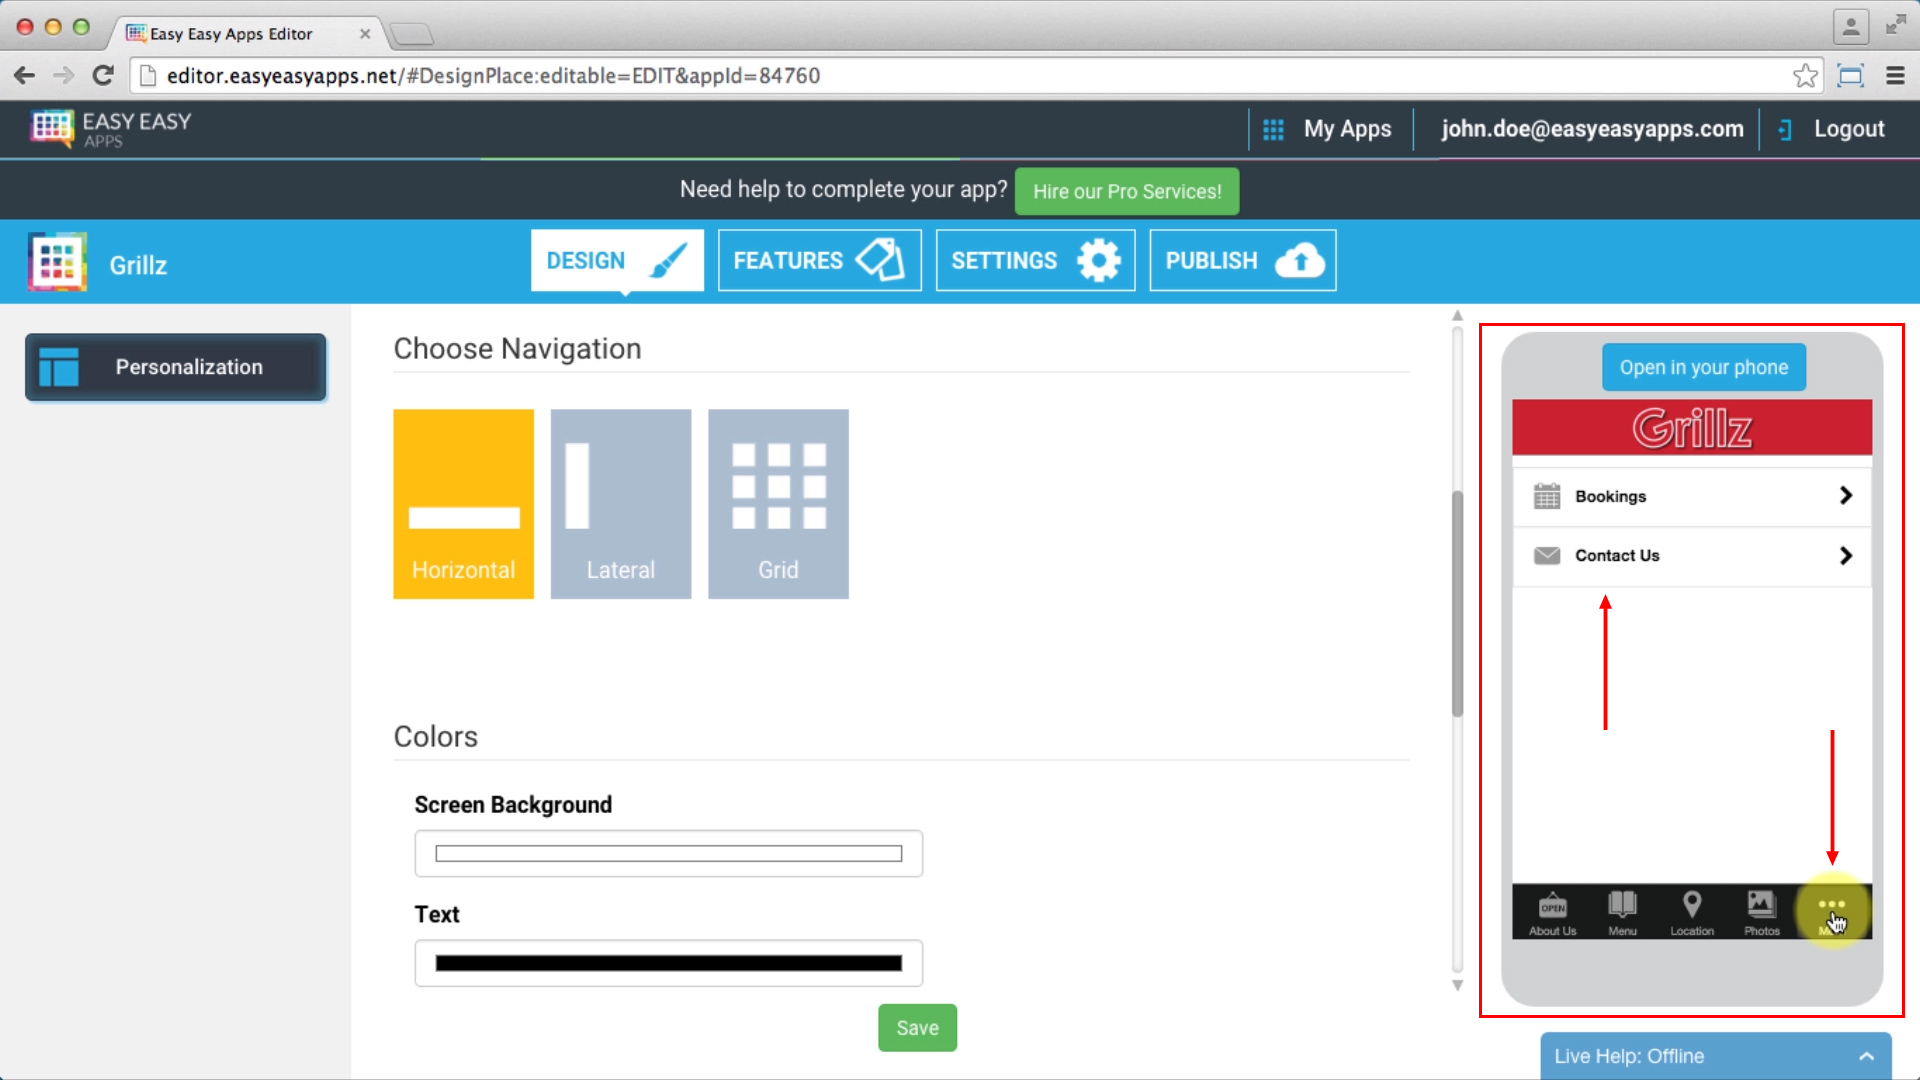The image size is (1920, 1080).
Task: Open Bookings via its chevron arrow
Action: coord(1846,496)
